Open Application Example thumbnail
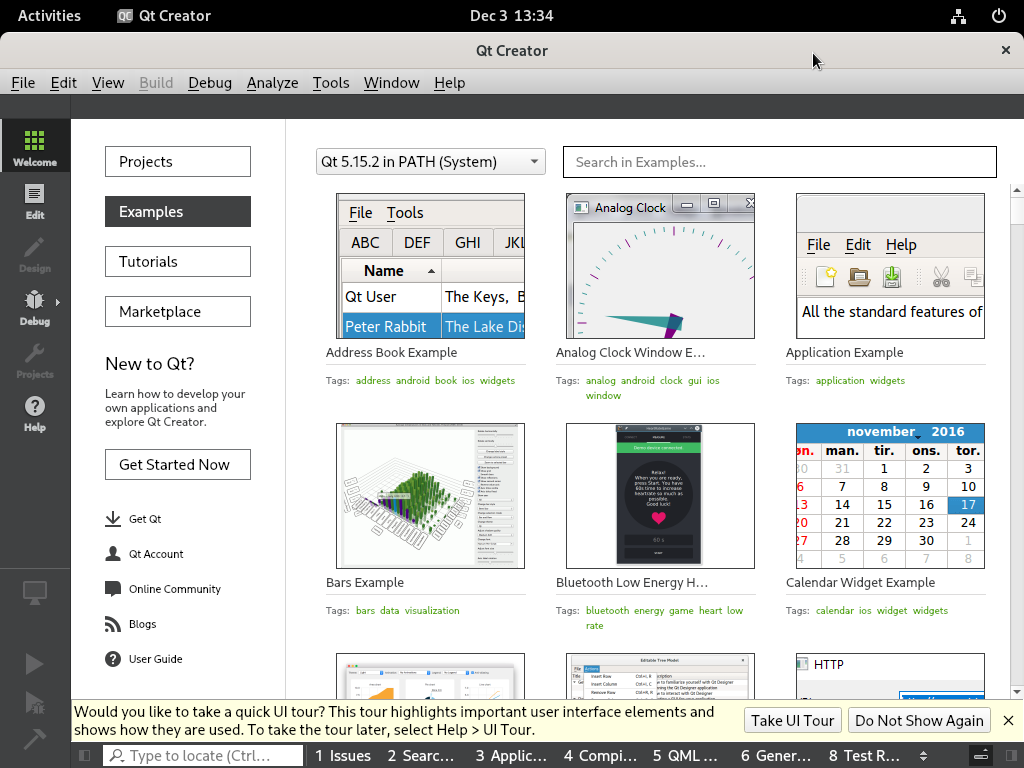This screenshot has height=768, width=1024. point(890,266)
